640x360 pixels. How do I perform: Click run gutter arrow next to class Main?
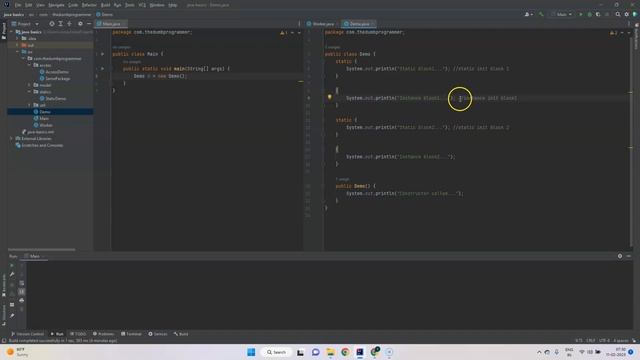pos(102,54)
